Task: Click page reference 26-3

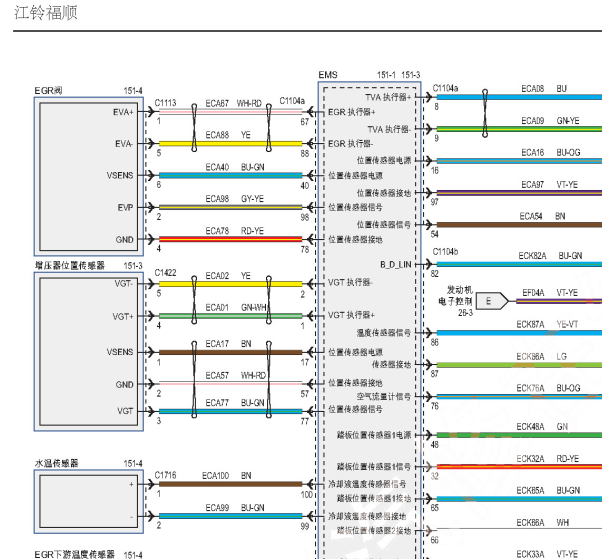Action: [x=465, y=313]
